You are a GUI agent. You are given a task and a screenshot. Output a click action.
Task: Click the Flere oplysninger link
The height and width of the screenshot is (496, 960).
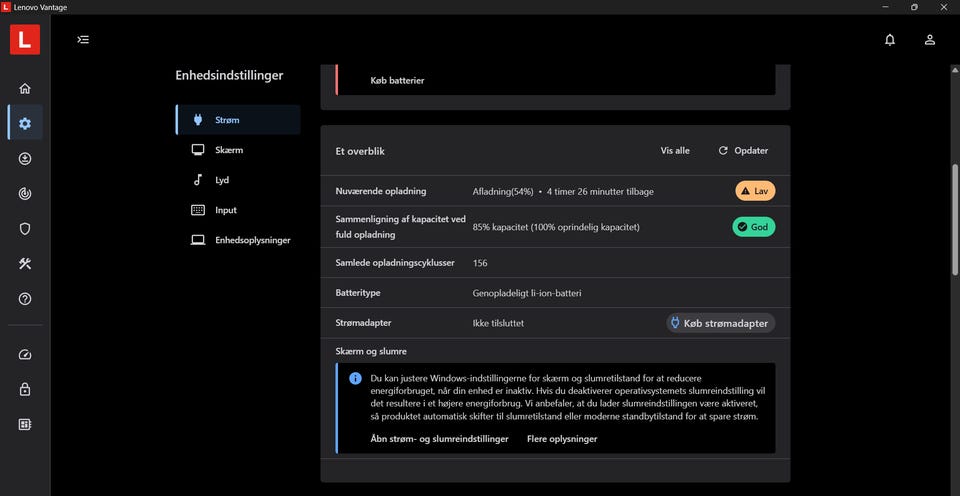click(562, 439)
